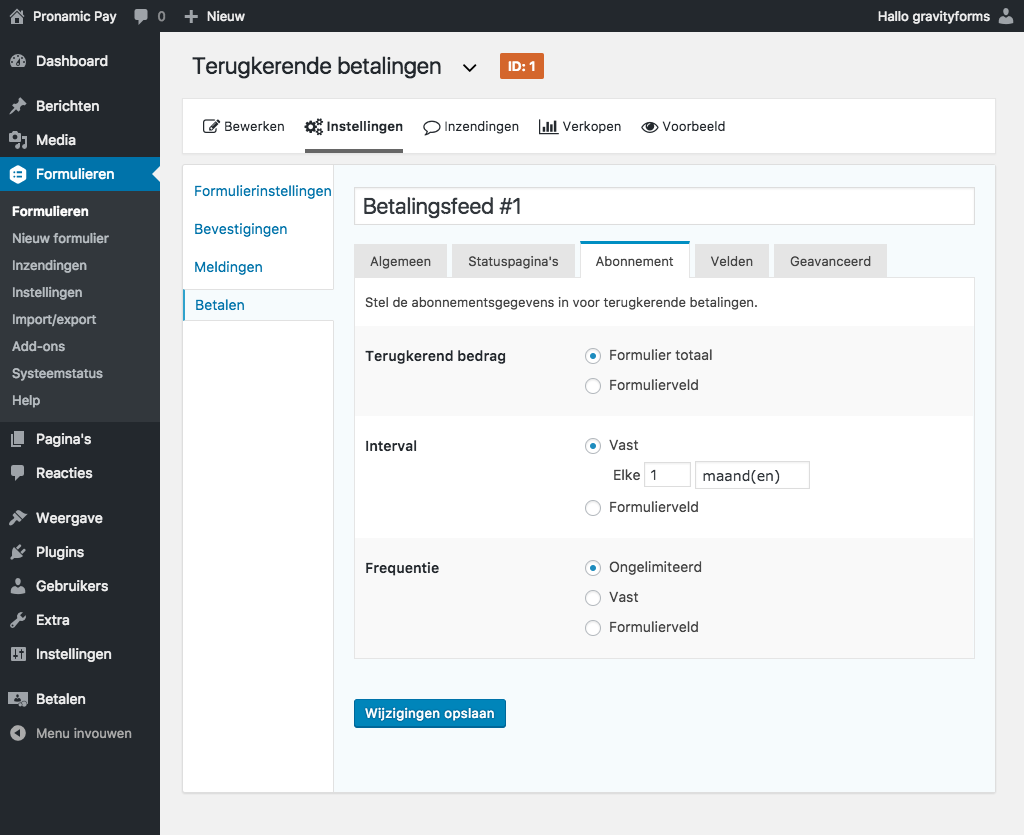Select Formulierveld radio under Interval

click(x=593, y=508)
